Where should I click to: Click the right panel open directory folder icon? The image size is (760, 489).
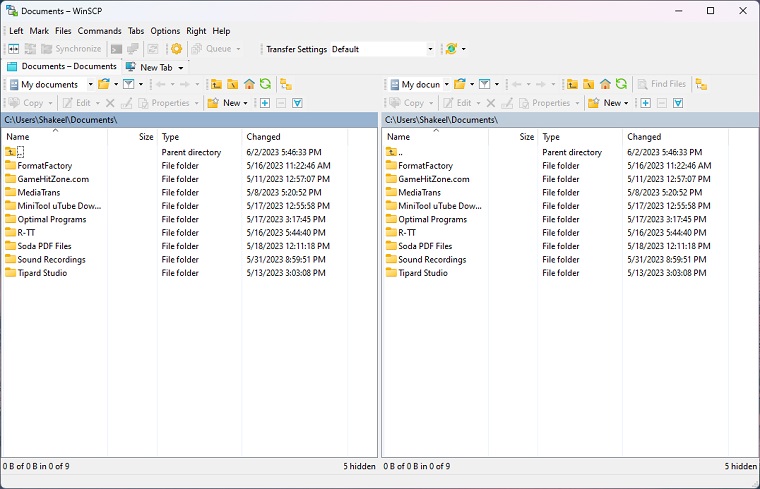(x=459, y=85)
